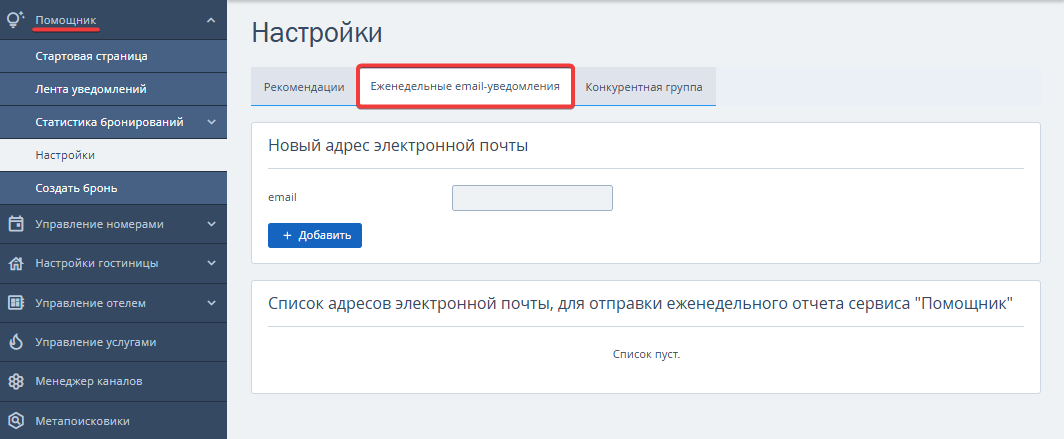Click the flame icon for Управление услугами
Screen dimensions: 1064x439
16,342
